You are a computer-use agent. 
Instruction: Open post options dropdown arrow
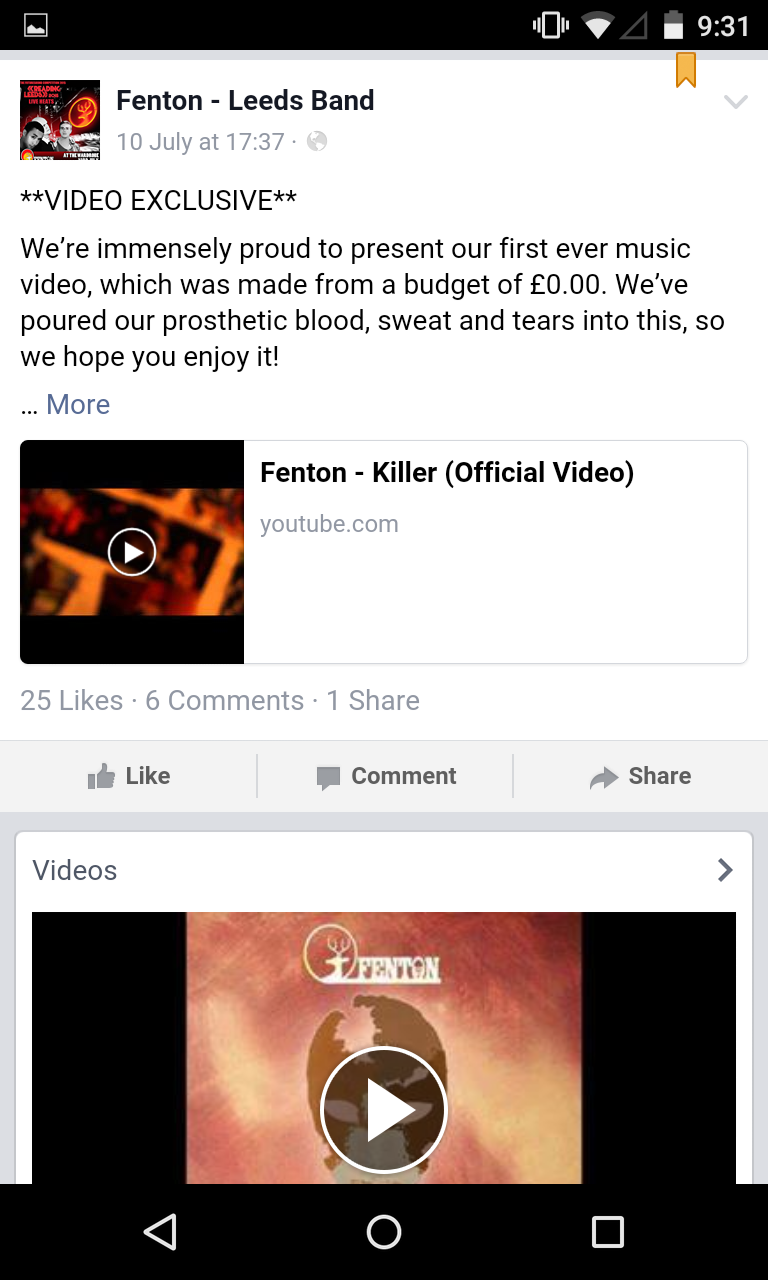735,102
